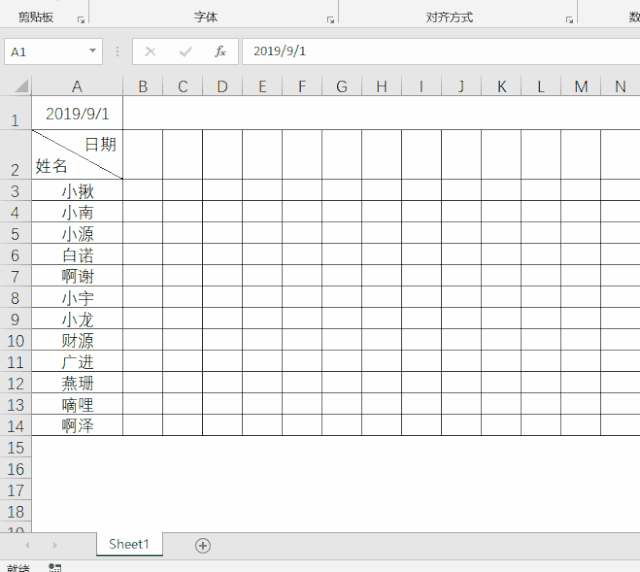Select the cell containing 啊谢
640x572 pixels.
point(77,276)
